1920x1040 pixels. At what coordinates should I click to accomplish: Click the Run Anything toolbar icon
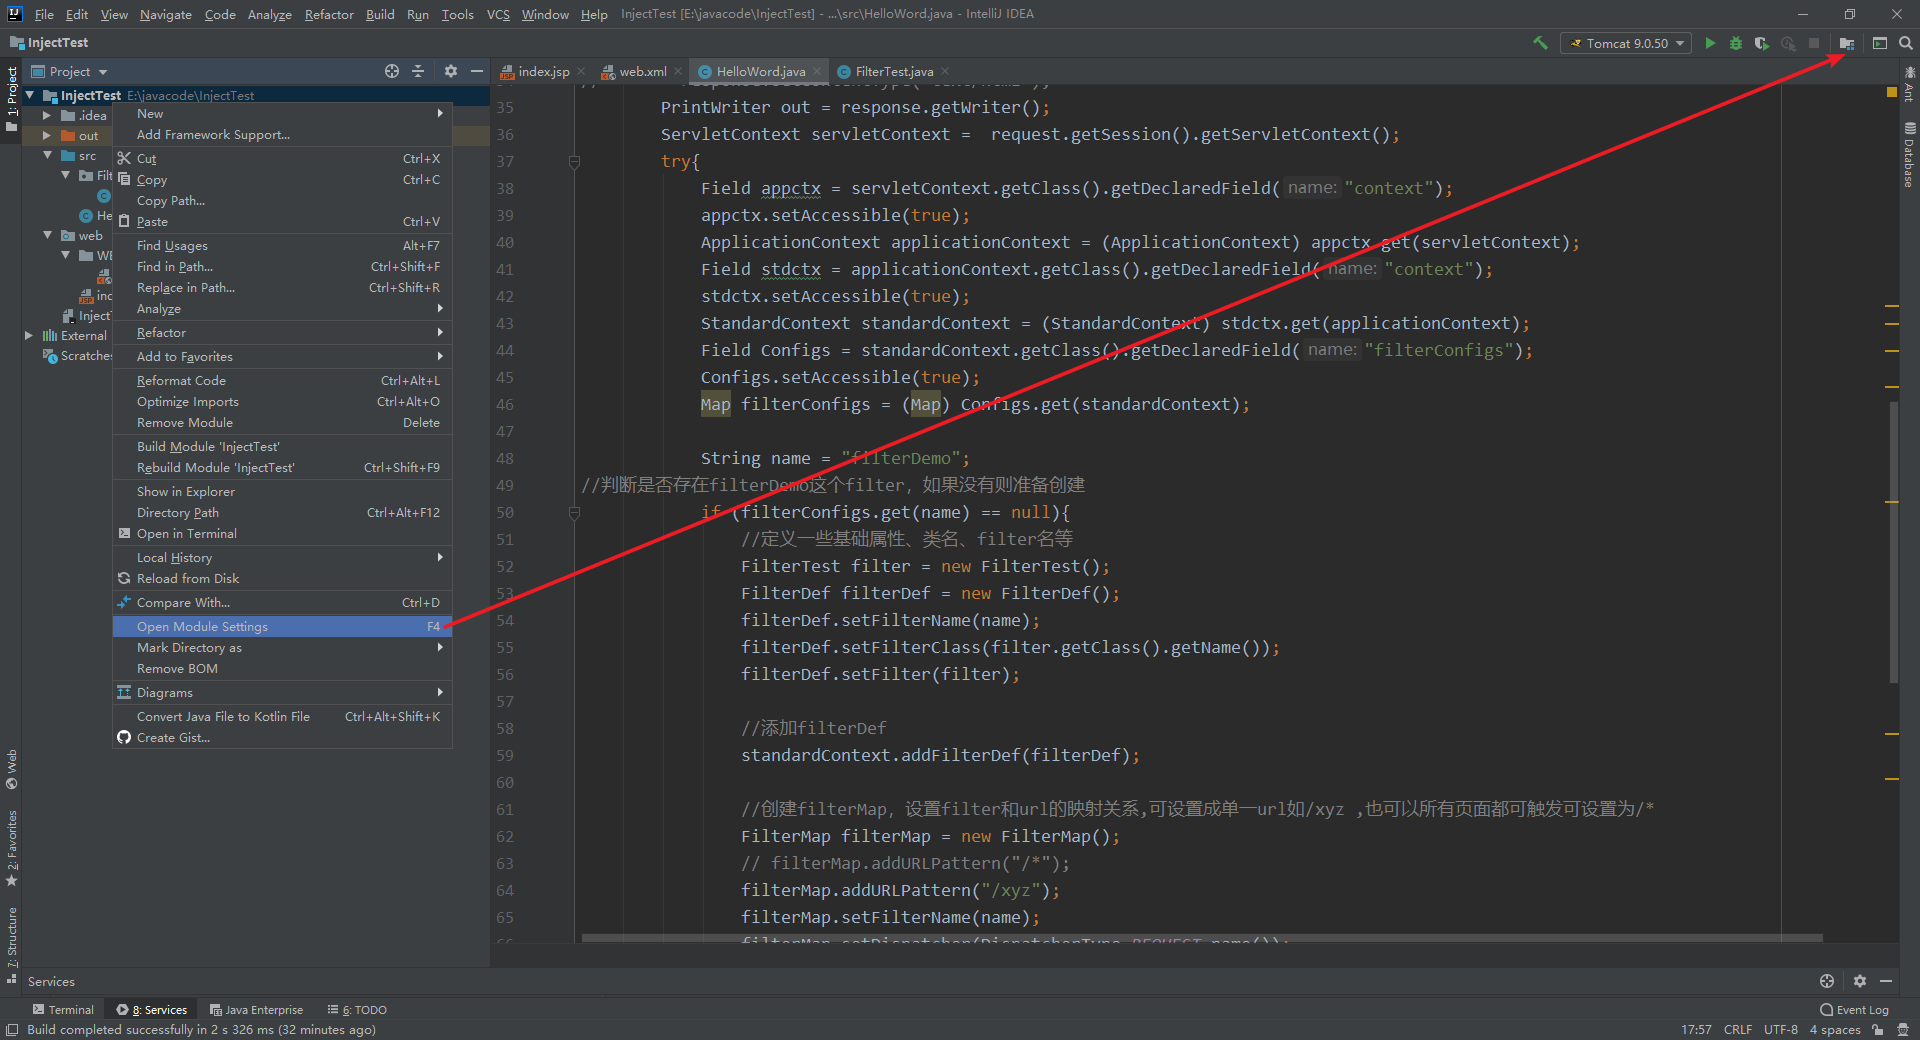pyautogui.click(x=1880, y=43)
